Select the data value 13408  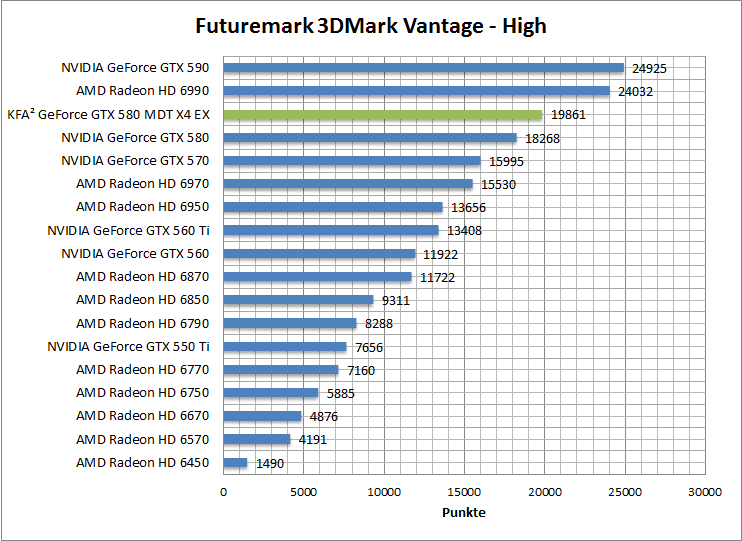pyautogui.click(x=464, y=231)
